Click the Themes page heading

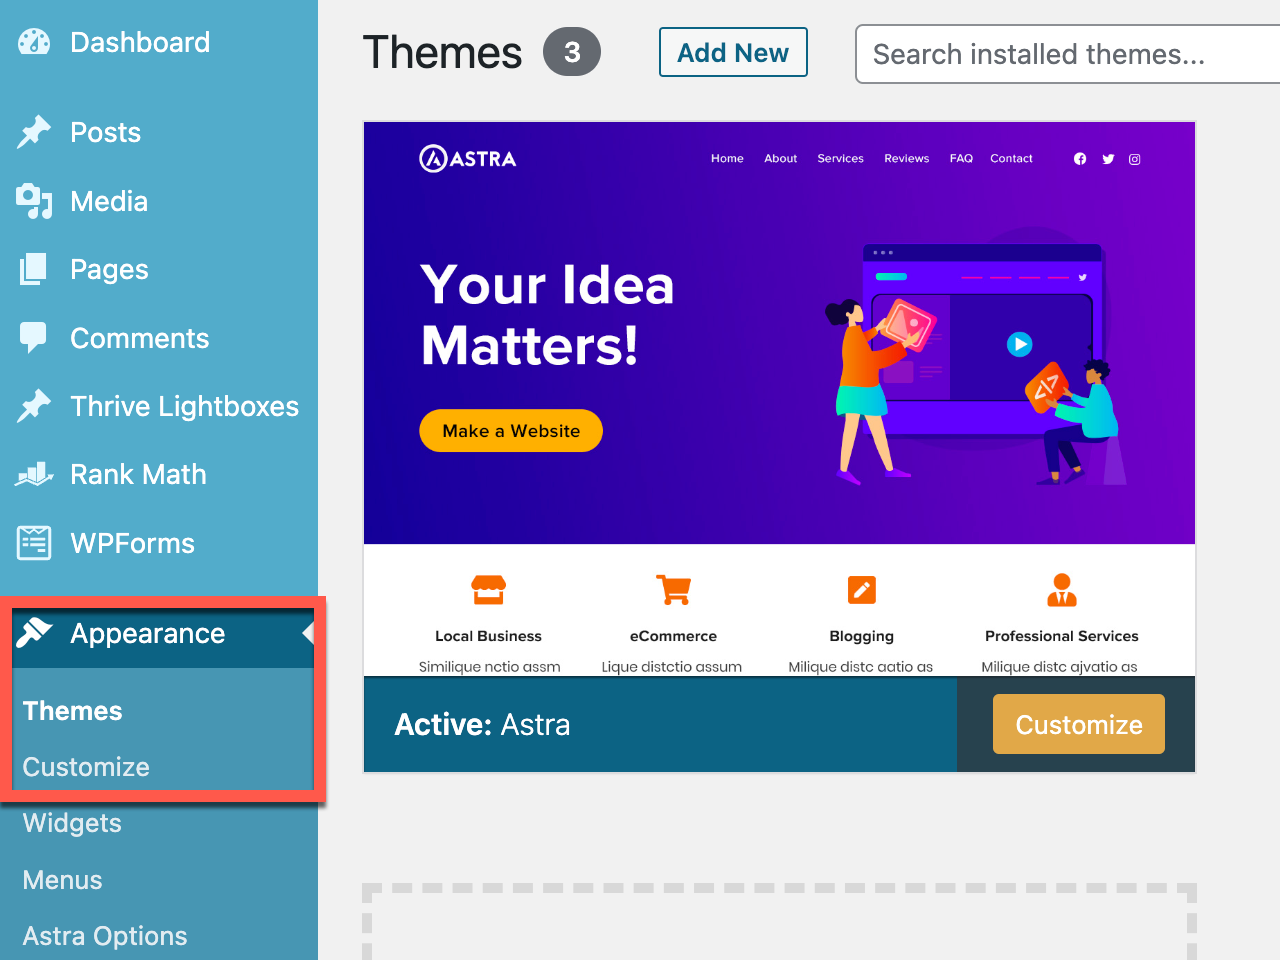[442, 52]
